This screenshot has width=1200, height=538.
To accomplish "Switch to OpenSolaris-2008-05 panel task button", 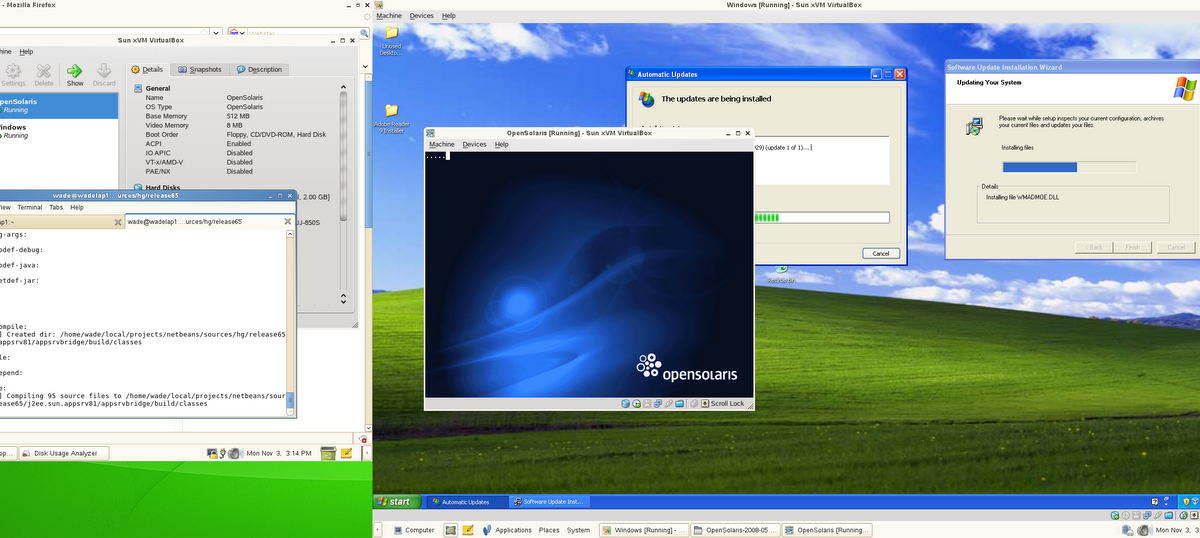I will point(736,530).
